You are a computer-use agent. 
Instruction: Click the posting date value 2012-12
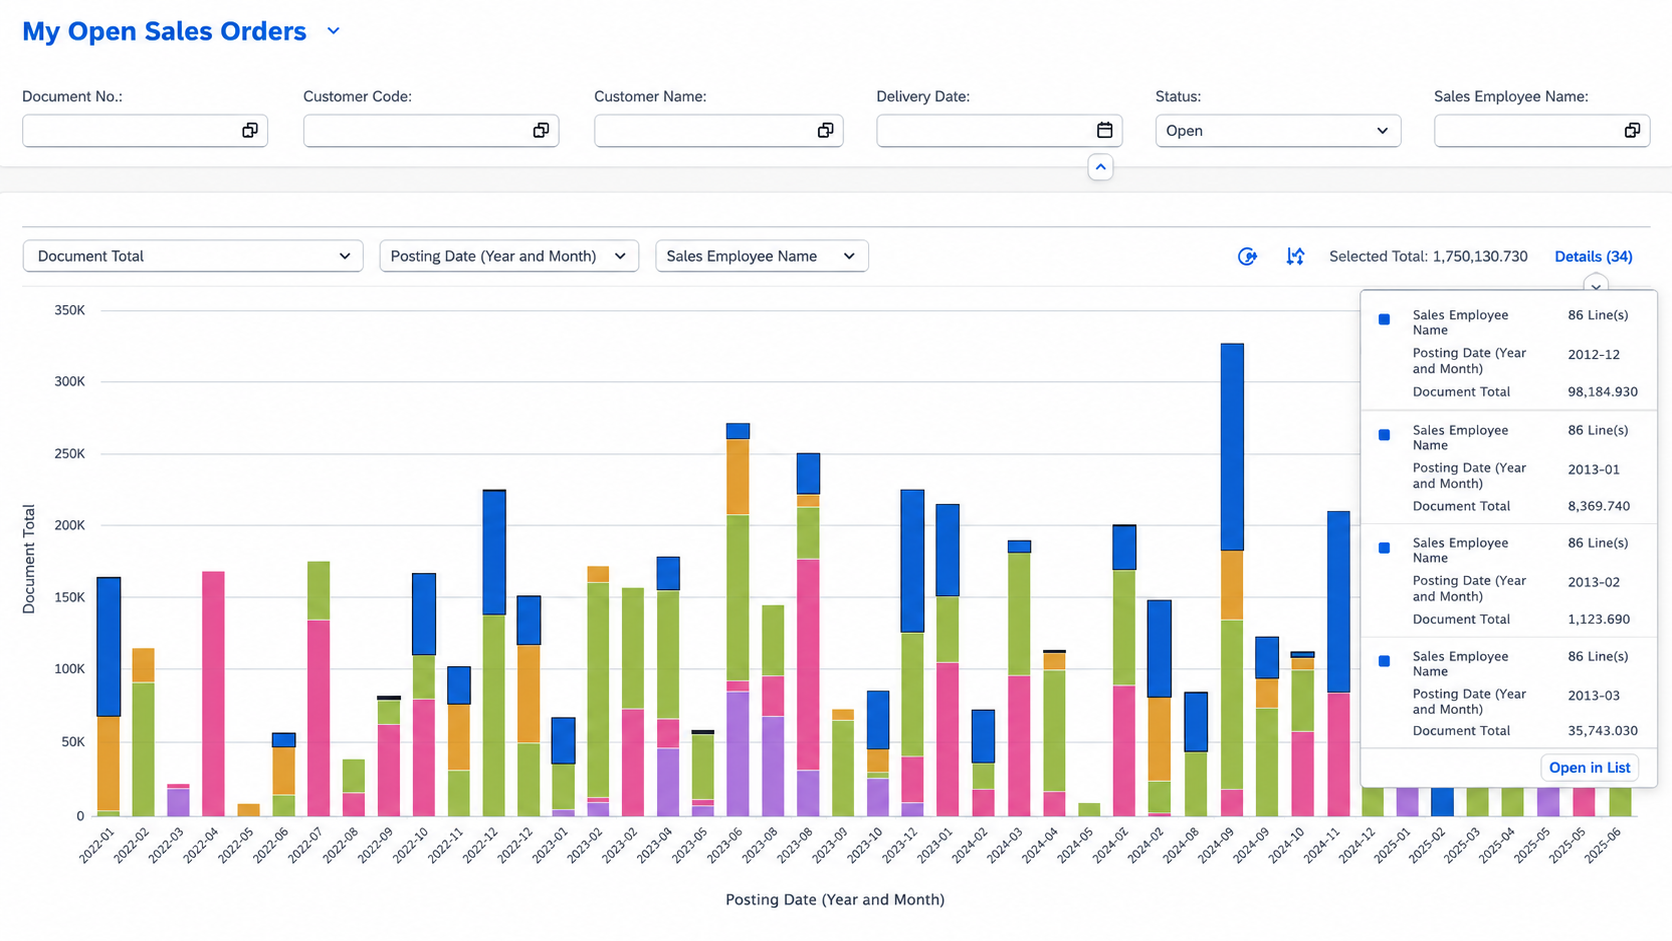pyautogui.click(x=1594, y=354)
